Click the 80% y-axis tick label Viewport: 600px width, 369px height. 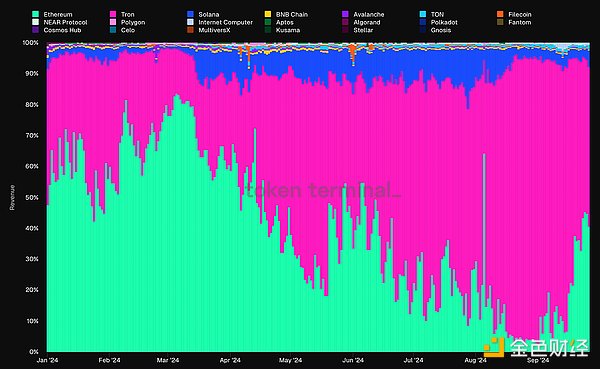(32, 104)
